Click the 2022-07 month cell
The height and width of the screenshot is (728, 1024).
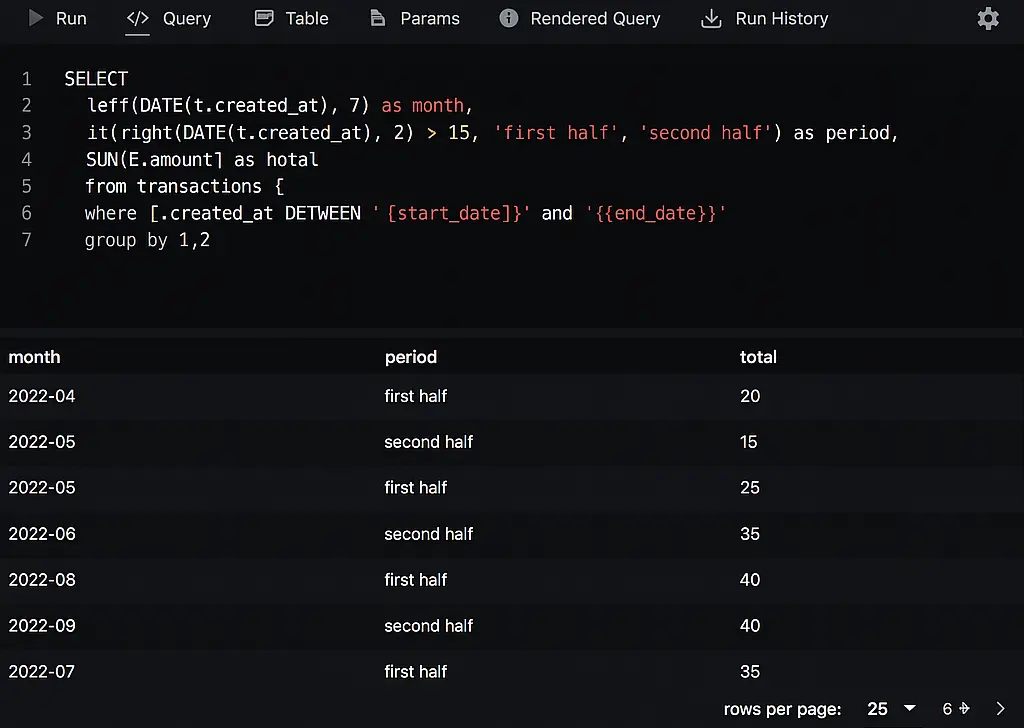tap(42, 671)
